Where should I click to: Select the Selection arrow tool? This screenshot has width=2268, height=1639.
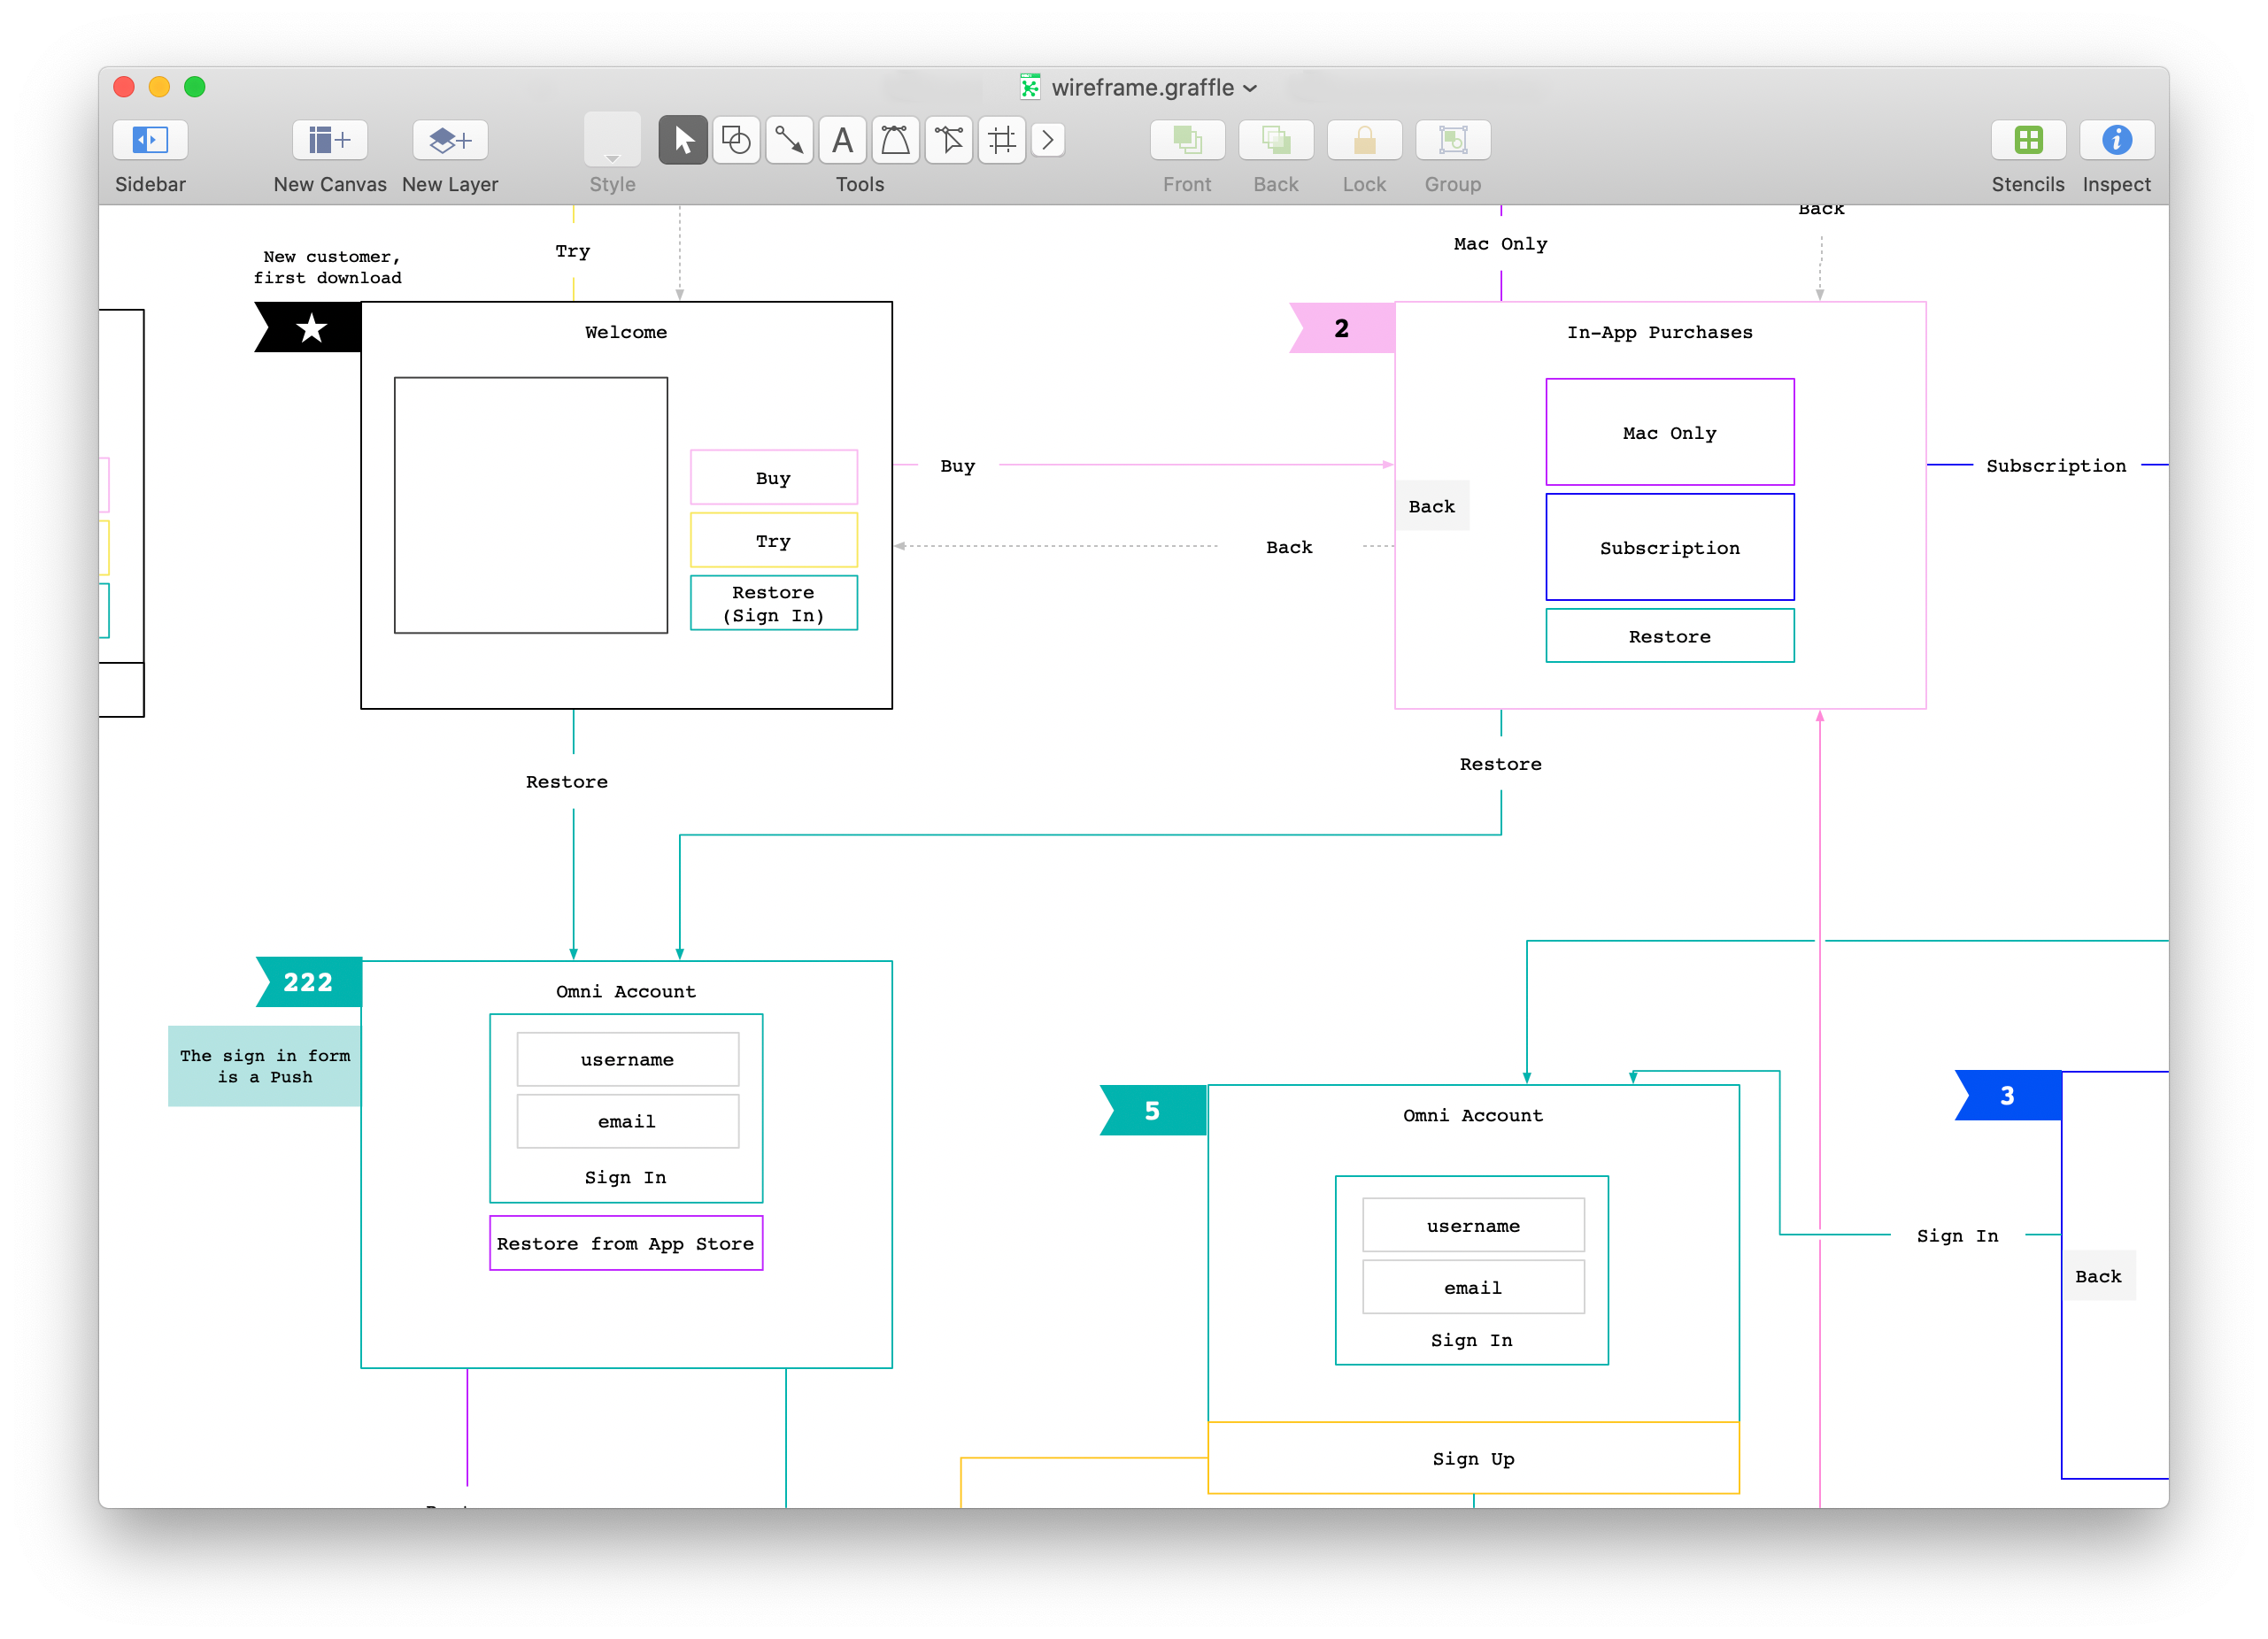(683, 140)
